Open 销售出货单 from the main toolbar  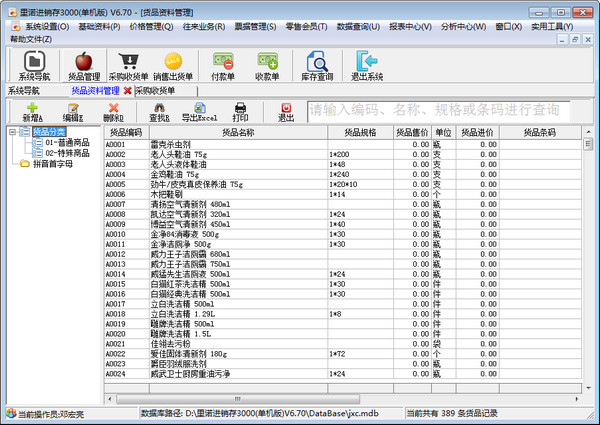(x=172, y=65)
